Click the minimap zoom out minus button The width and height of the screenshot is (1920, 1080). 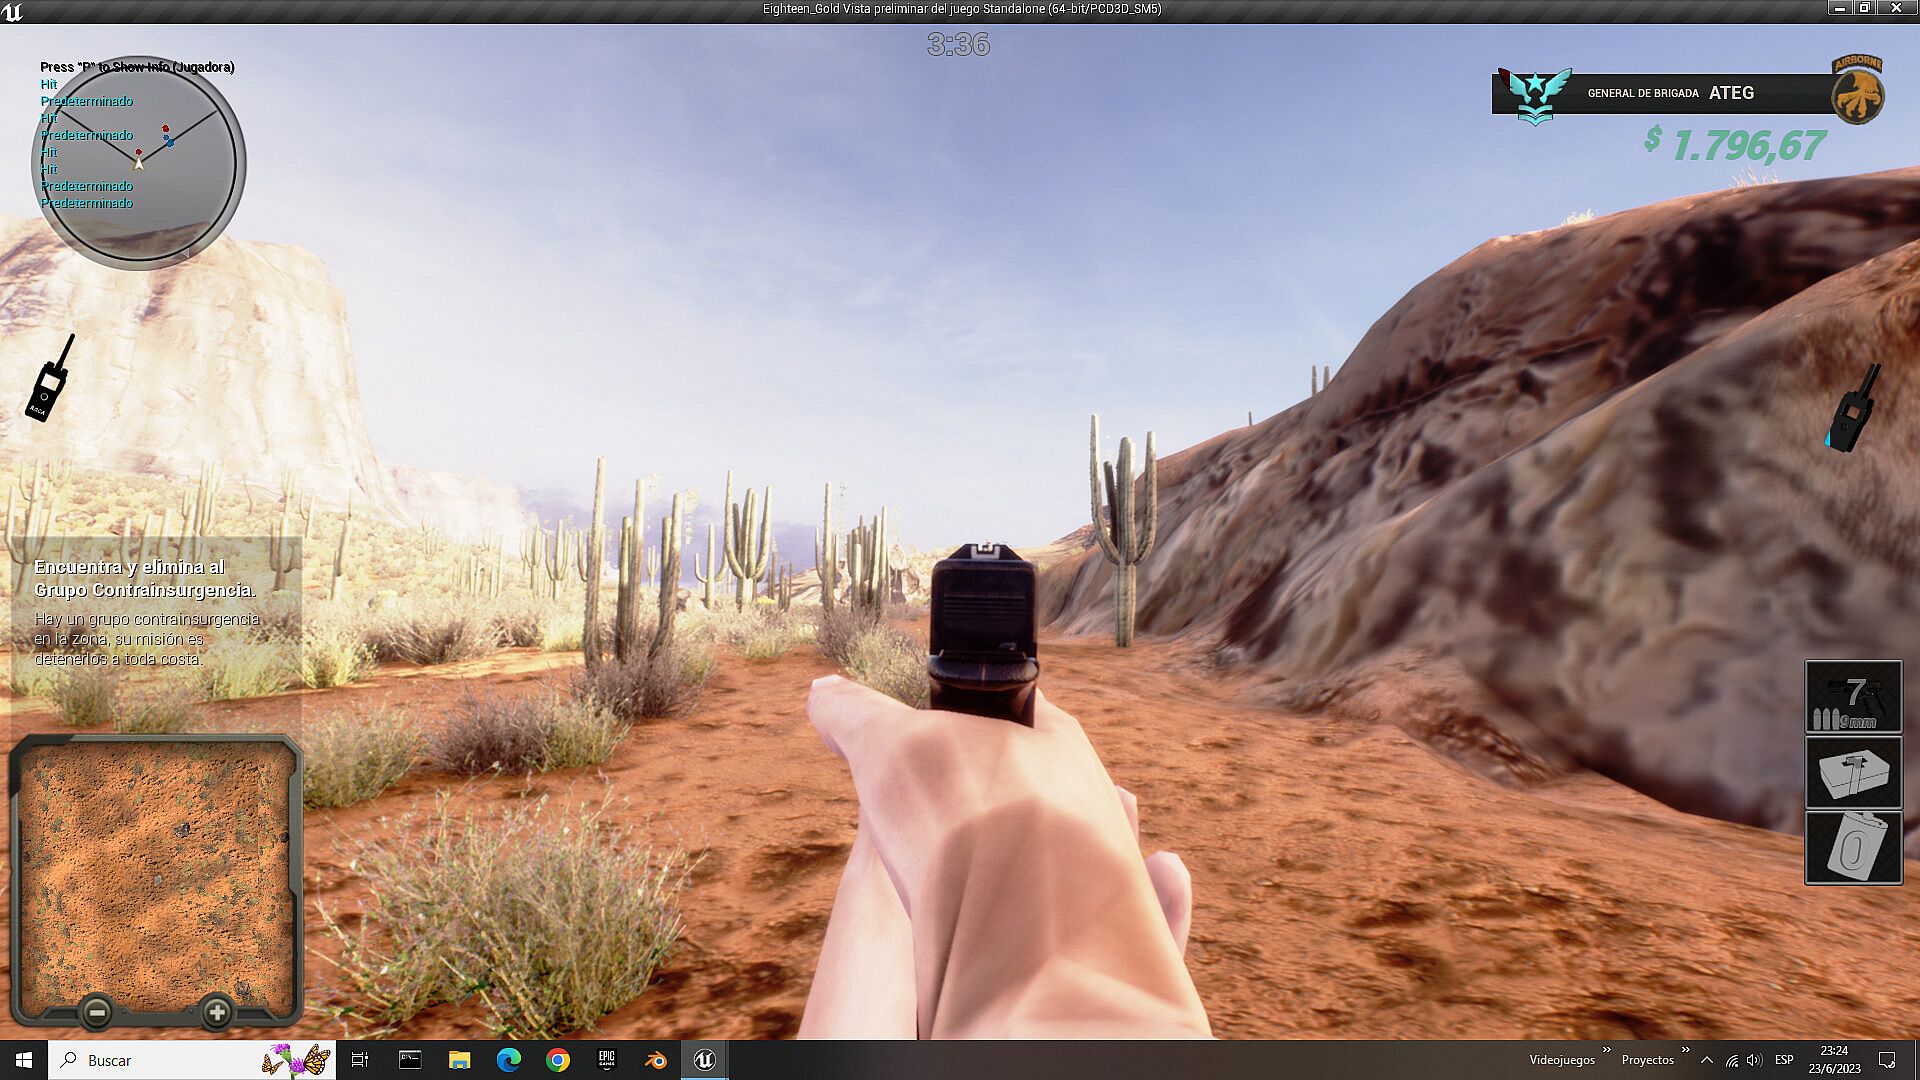pos(97,1013)
